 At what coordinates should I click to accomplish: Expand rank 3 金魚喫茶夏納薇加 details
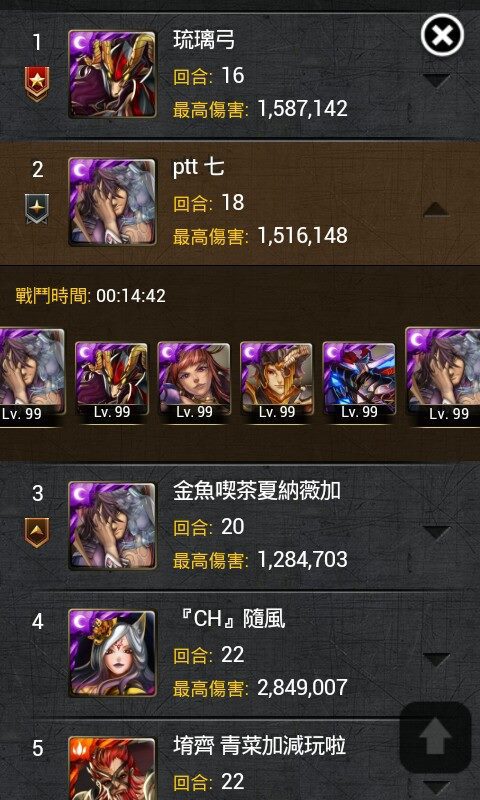tap(437, 533)
